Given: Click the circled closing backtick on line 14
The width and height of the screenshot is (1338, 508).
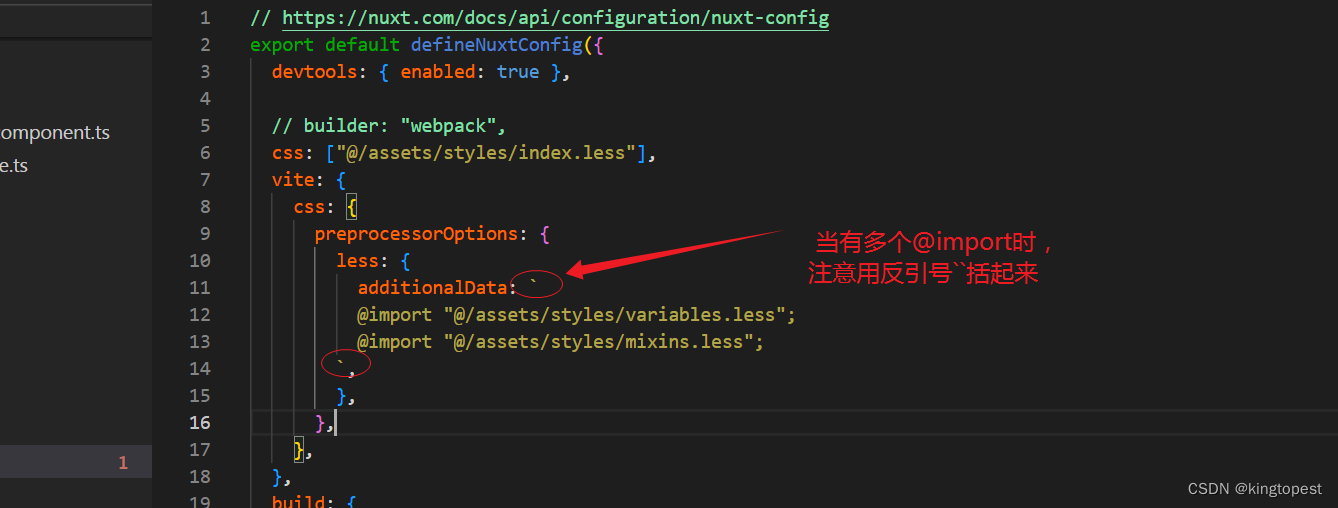Looking at the screenshot, I should point(341,363).
